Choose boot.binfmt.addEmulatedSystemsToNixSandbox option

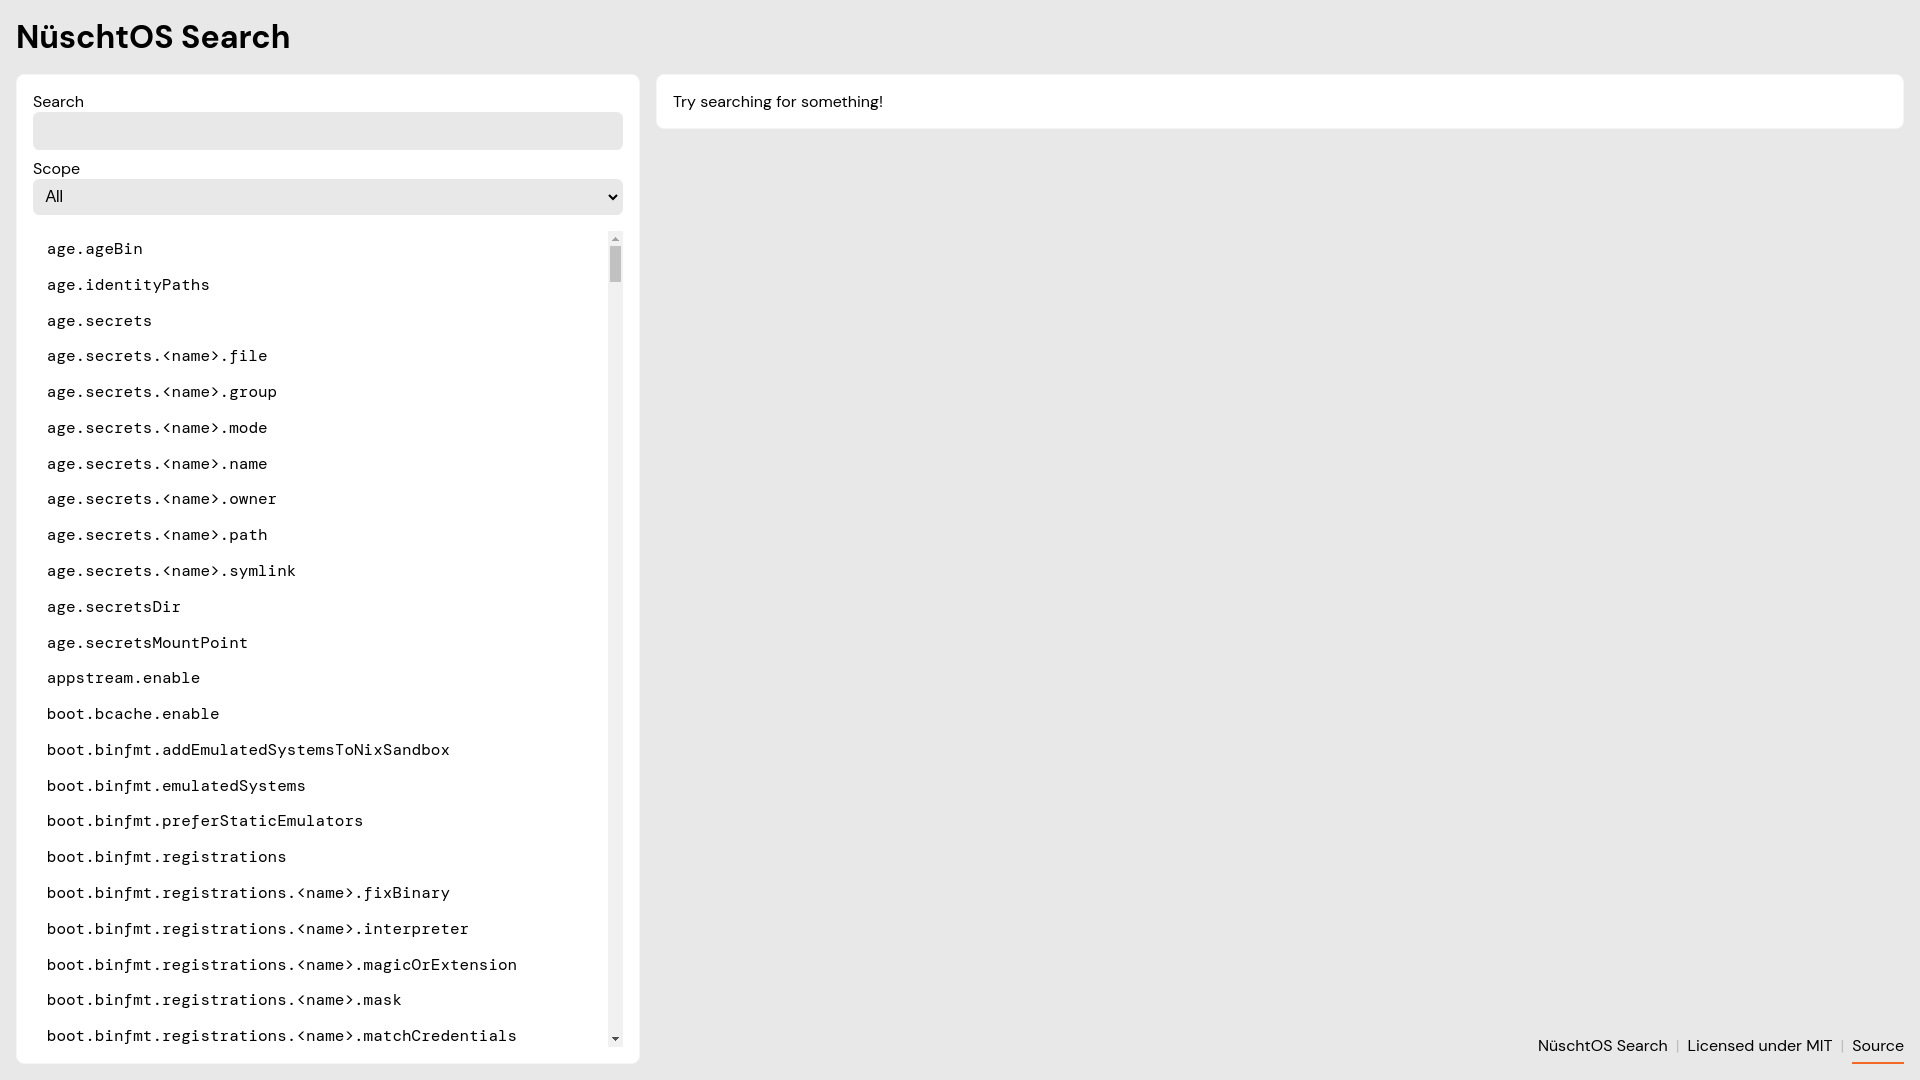tap(320, 750)
